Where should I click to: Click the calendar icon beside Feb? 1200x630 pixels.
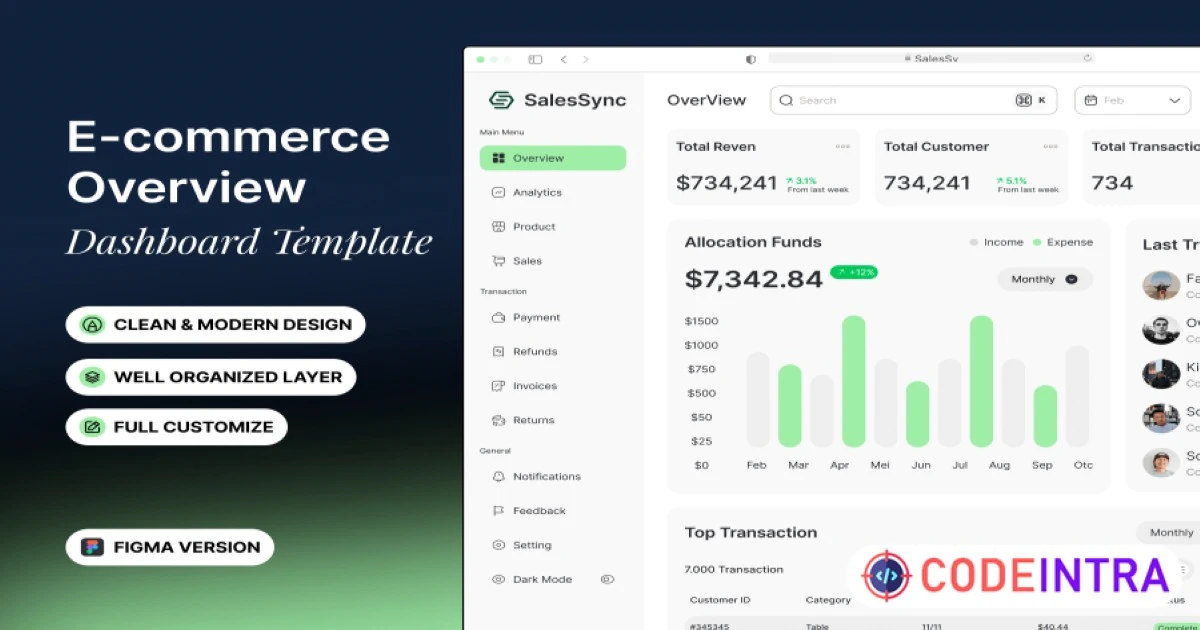(1091, 100)
